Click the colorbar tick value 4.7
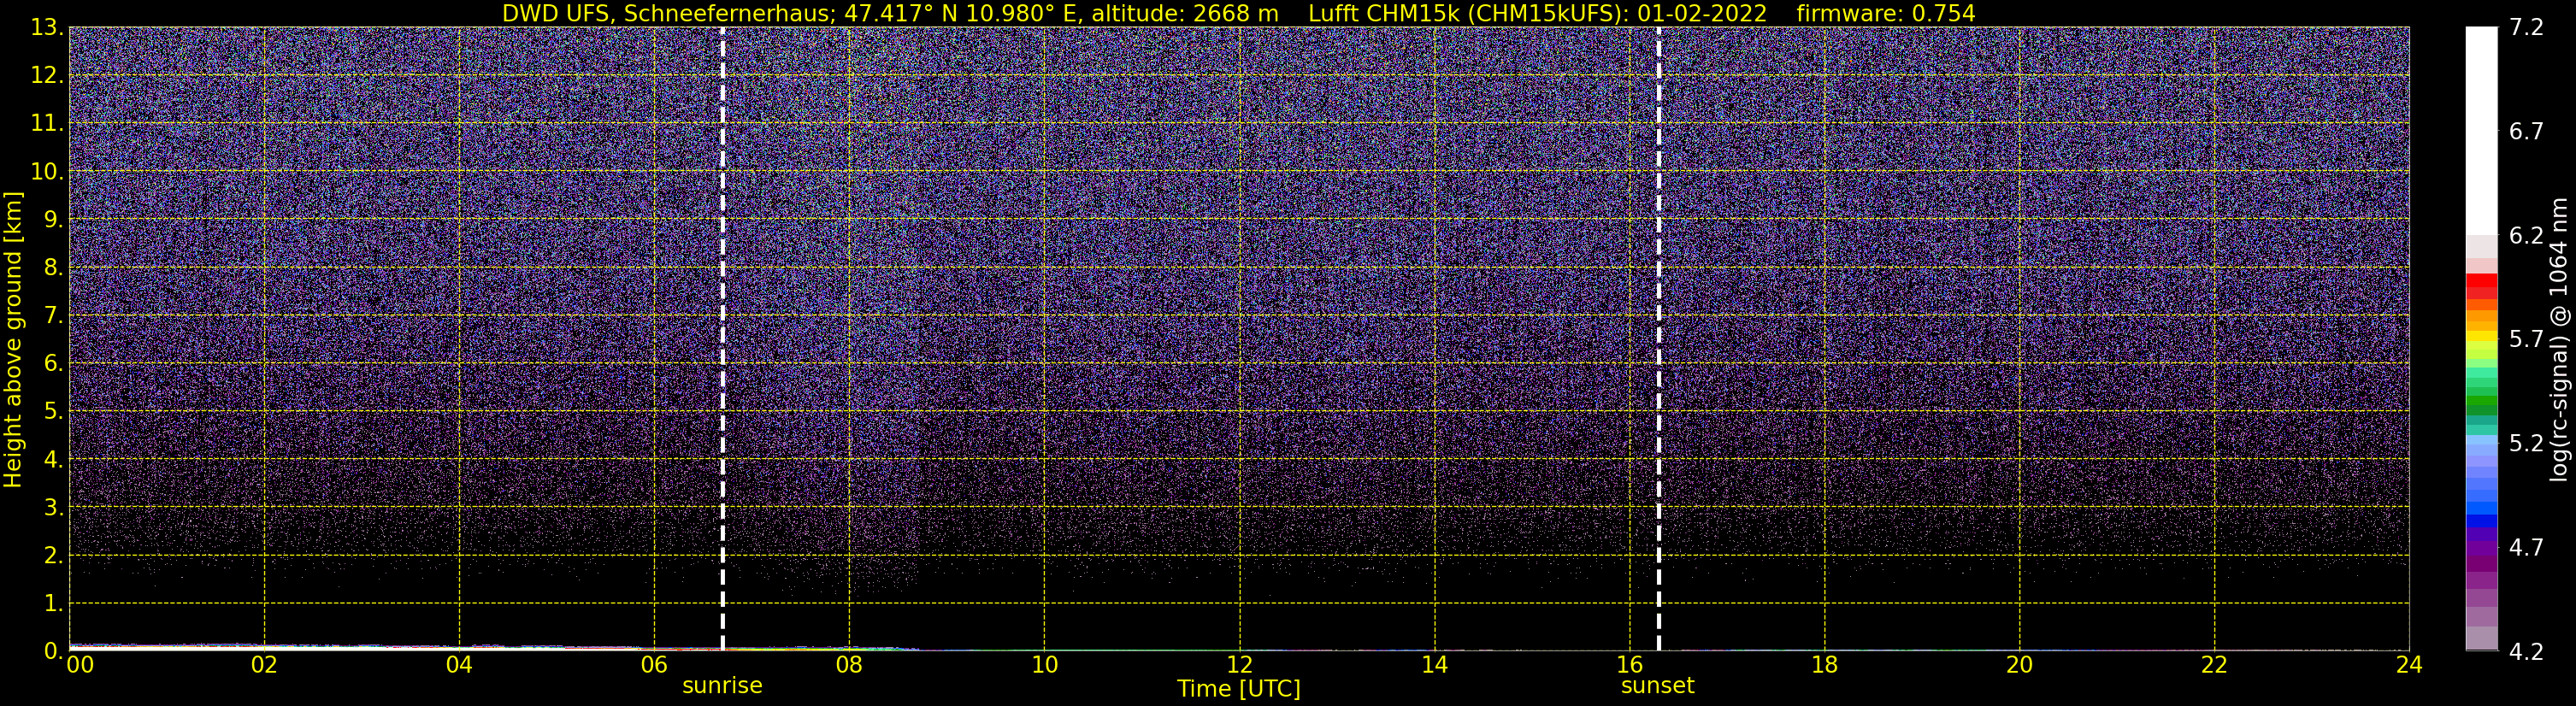This screenshot has width=2576, height=706. point(2526,548)
